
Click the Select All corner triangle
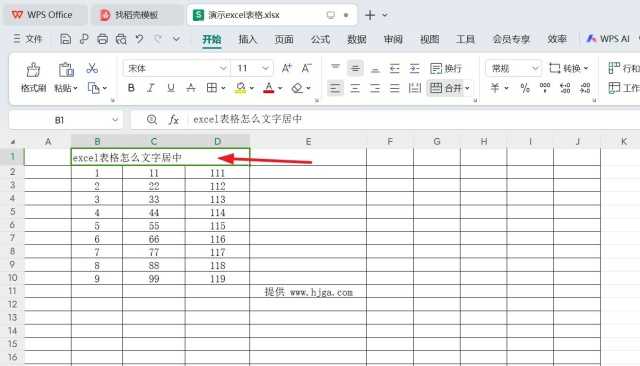(x=13, y=142)
